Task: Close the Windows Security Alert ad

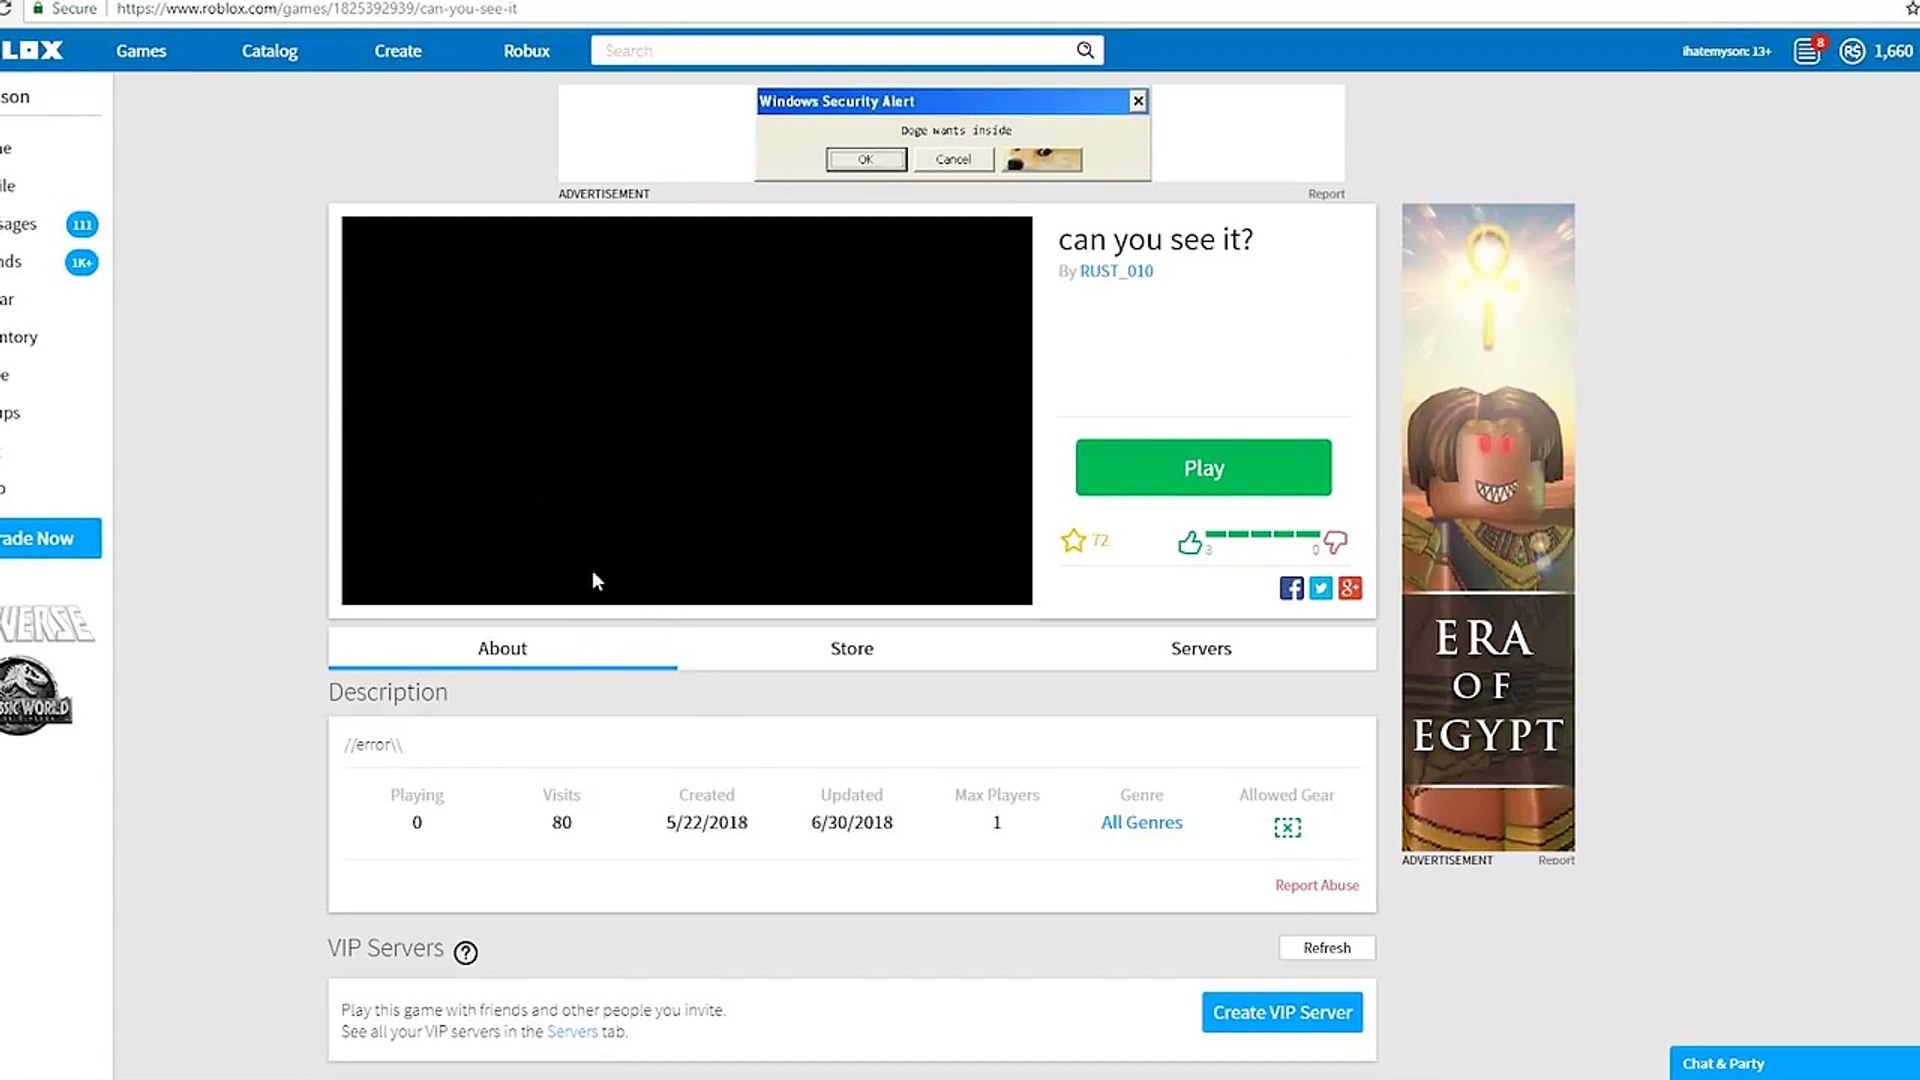Action: (1138, 101)
